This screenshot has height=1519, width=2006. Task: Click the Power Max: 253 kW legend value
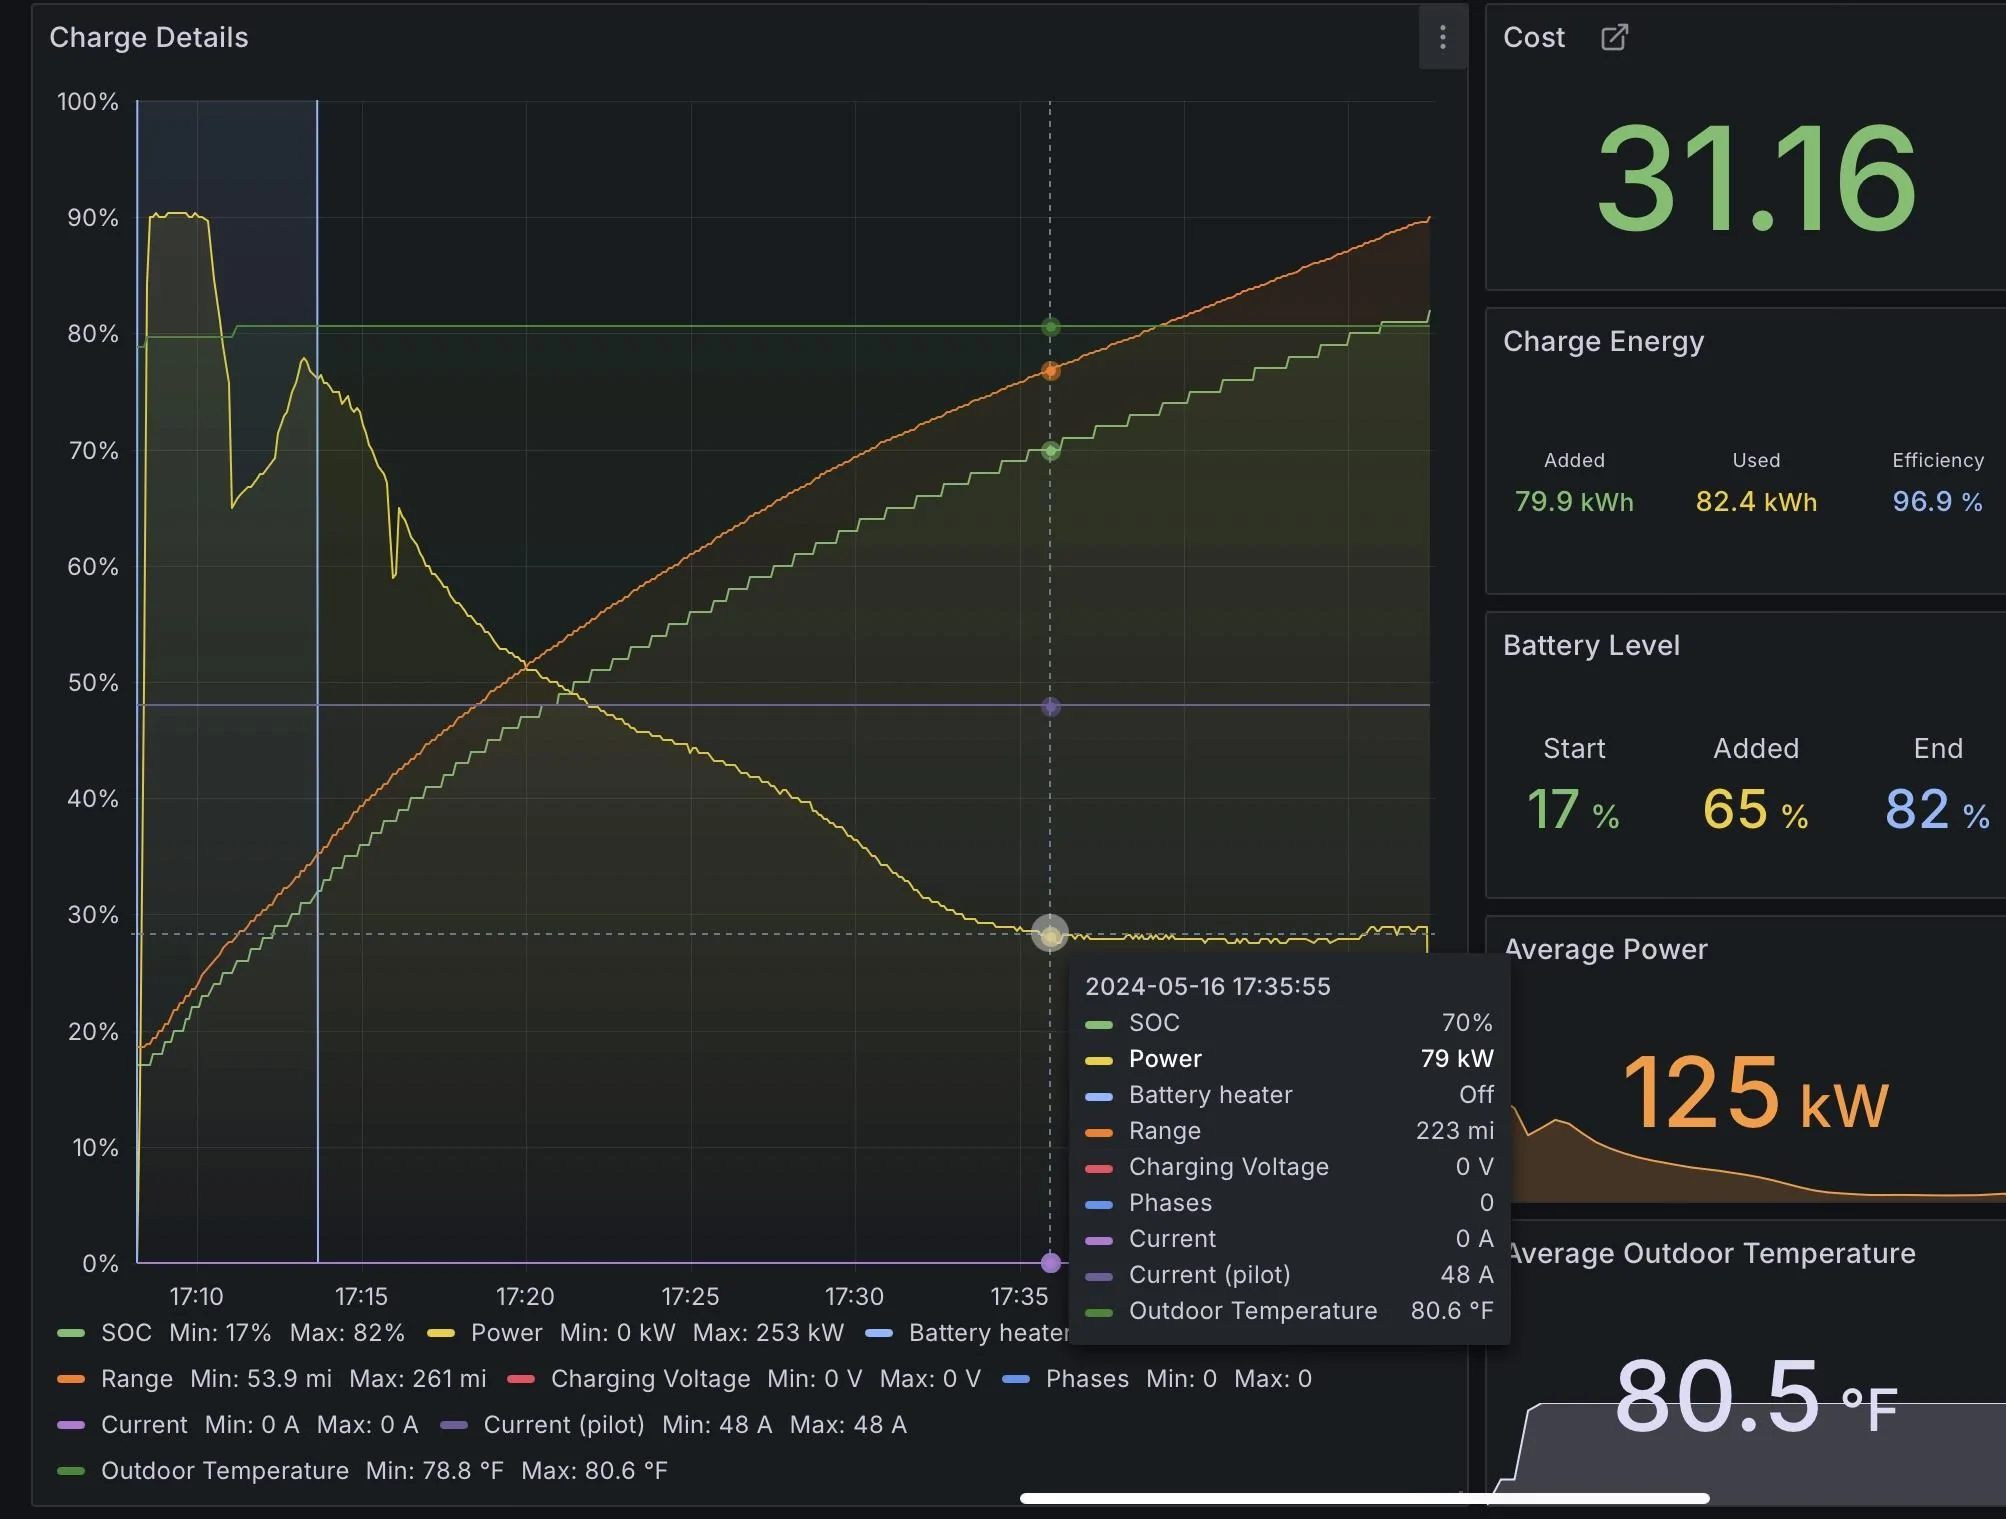click(x=768, y=1333)
